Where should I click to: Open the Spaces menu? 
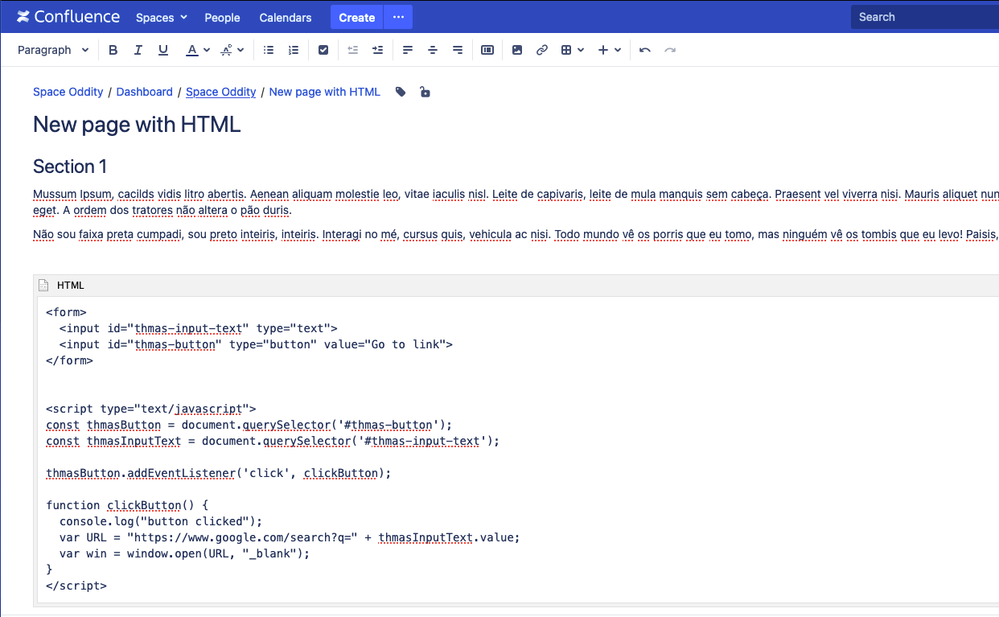coord(160,16)
